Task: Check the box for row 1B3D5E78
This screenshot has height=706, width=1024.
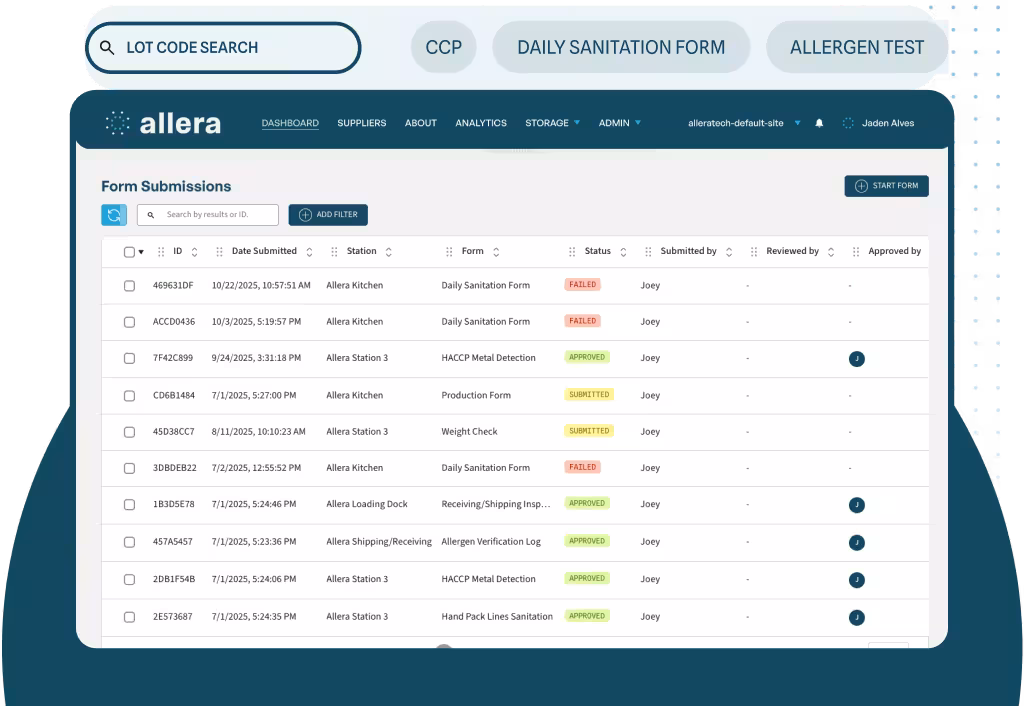Action: (129, 505)
